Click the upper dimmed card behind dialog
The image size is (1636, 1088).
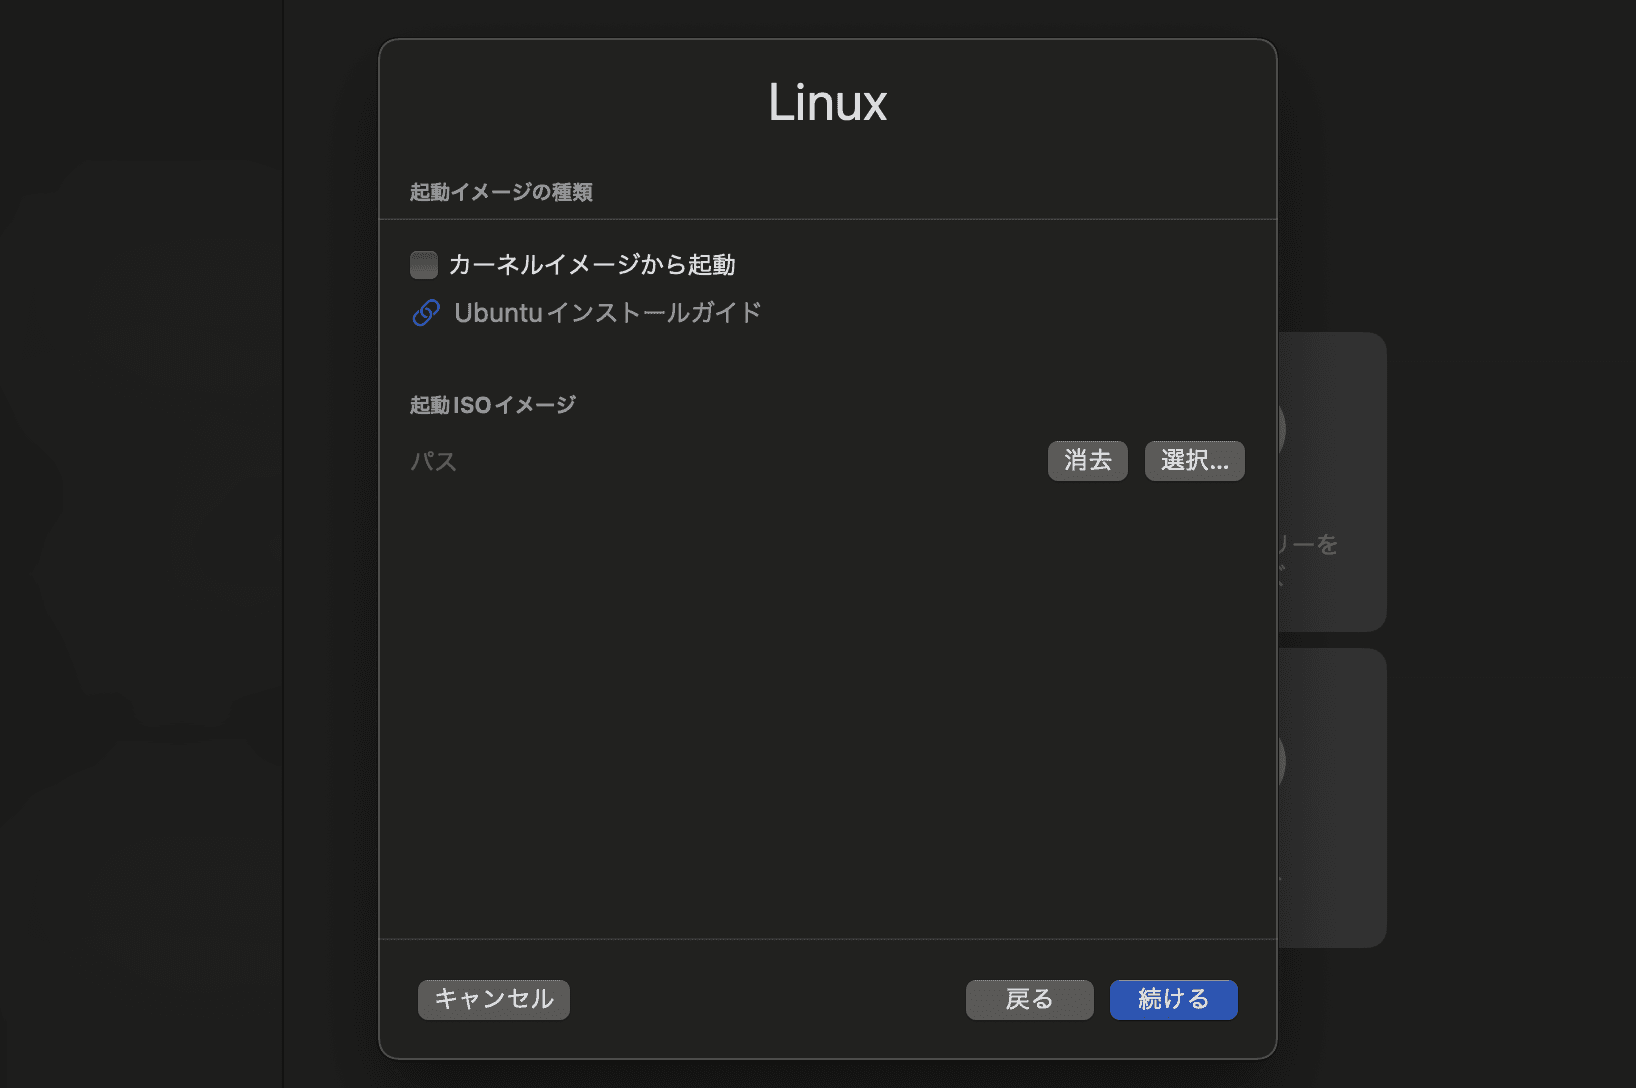click(x=1335, y=480)
